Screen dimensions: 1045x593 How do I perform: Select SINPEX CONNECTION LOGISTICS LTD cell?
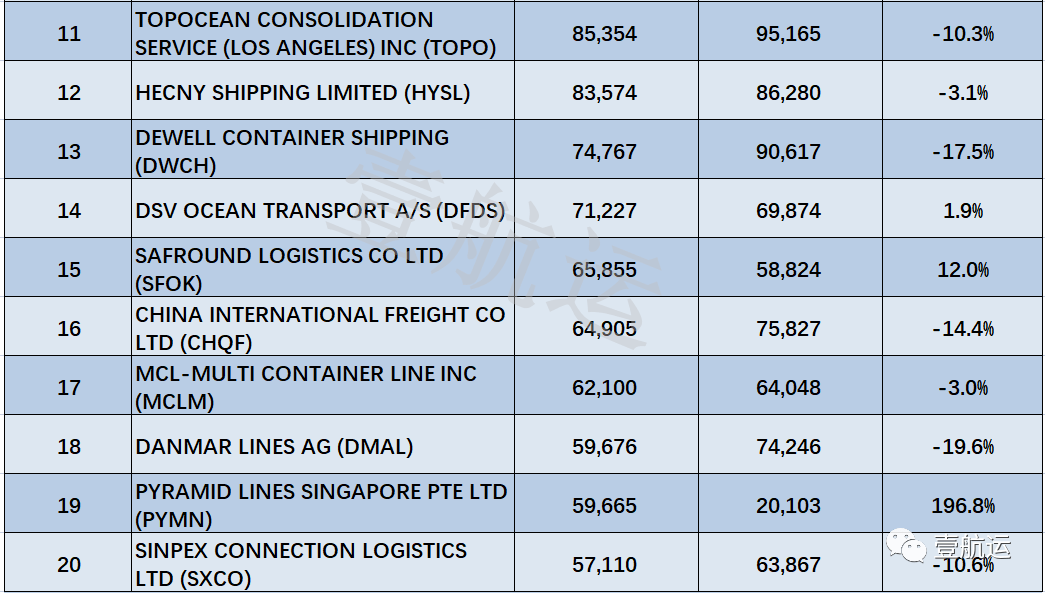pos(301,564)
